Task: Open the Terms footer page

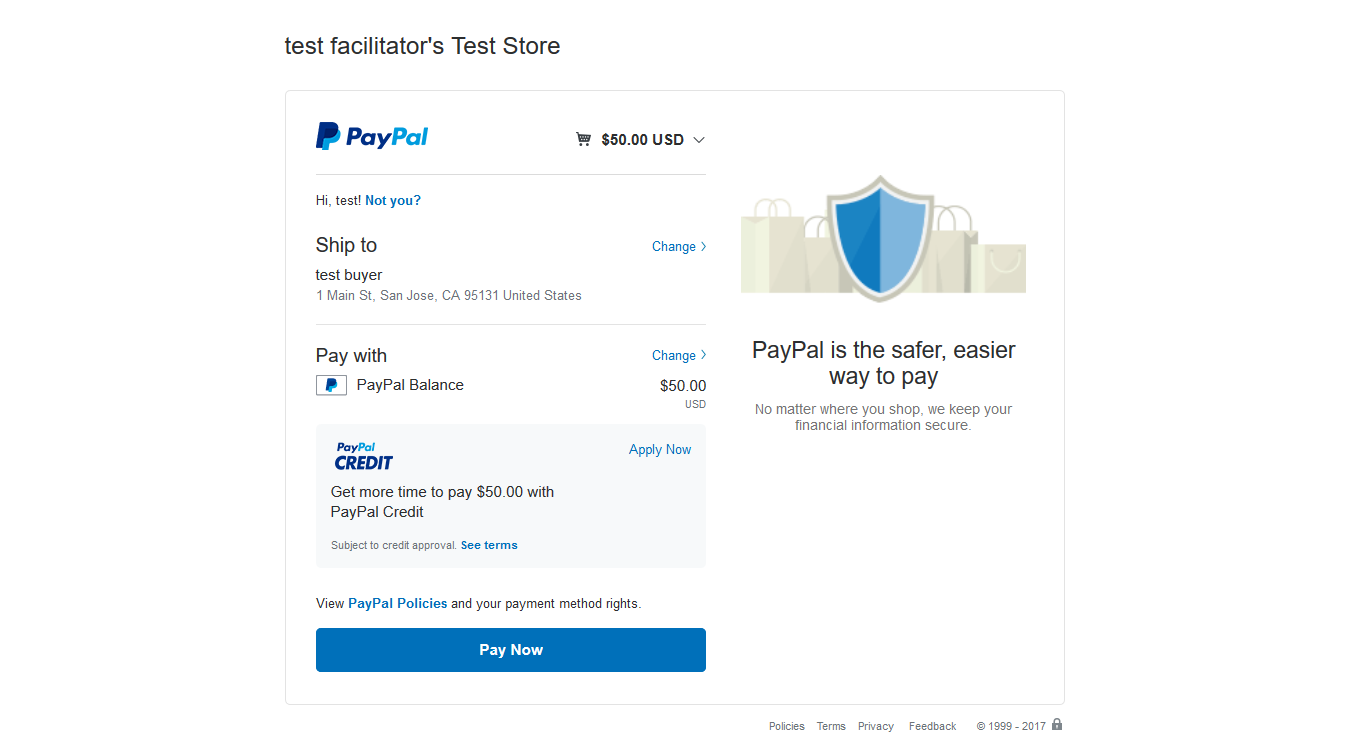Action: coord(831,726)
